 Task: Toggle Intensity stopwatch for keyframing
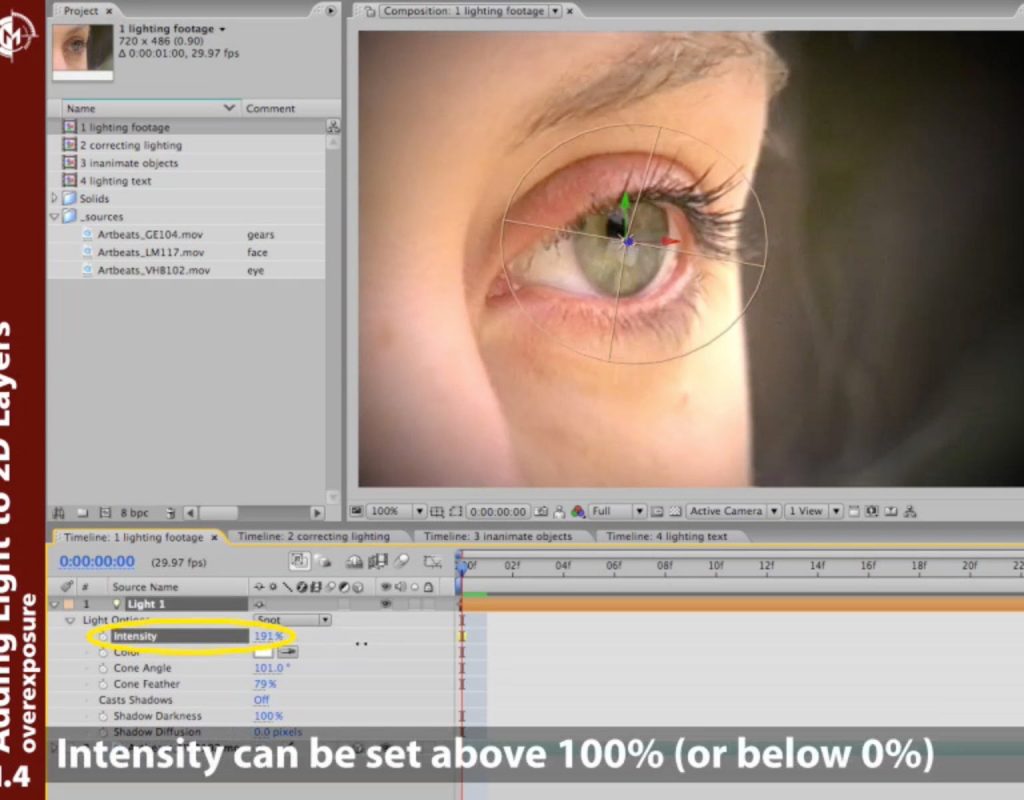[x=103, y=636]
